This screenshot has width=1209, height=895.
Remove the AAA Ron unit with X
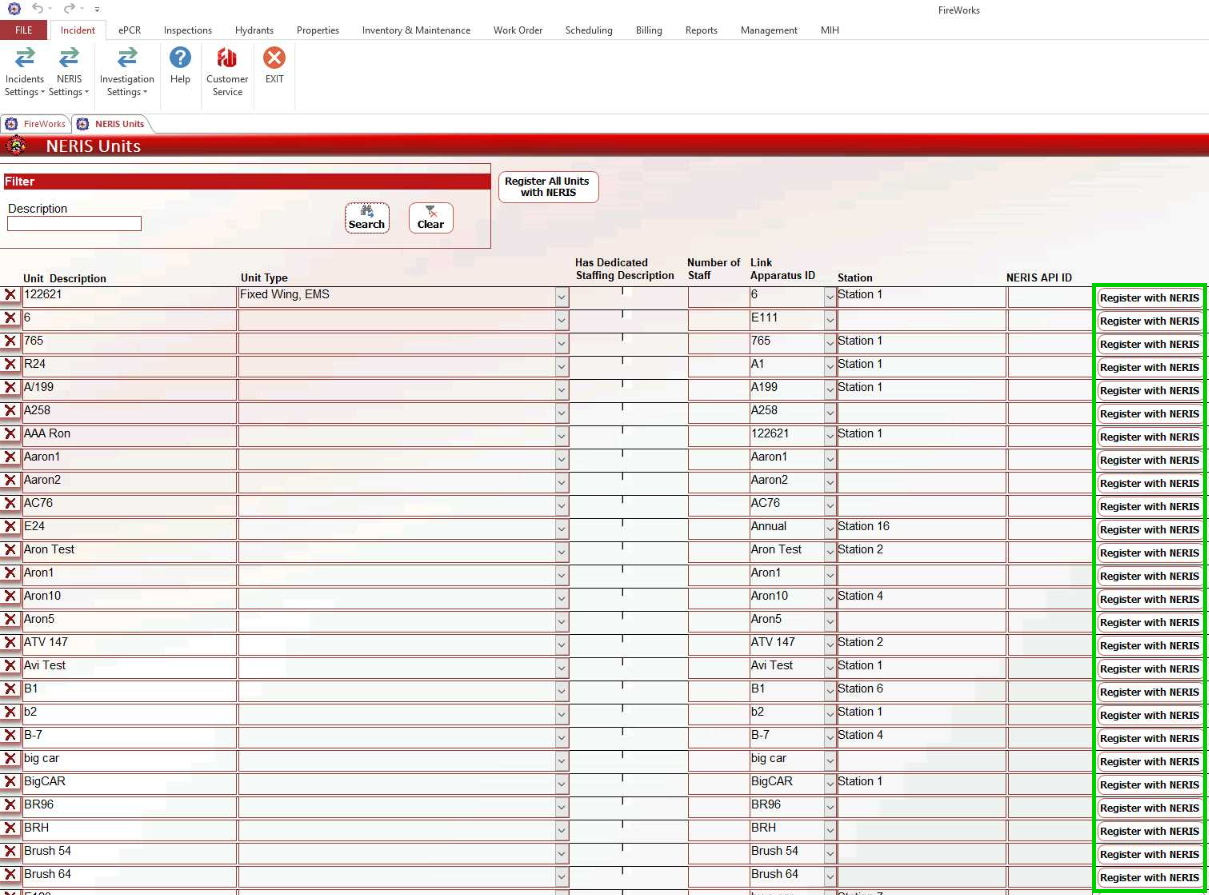(x=11, y=434)
